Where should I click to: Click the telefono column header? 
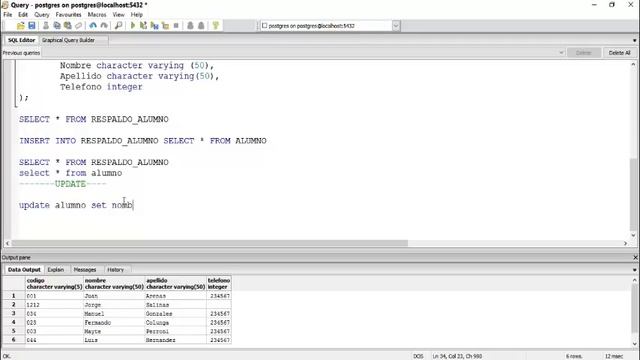point(219,283)
